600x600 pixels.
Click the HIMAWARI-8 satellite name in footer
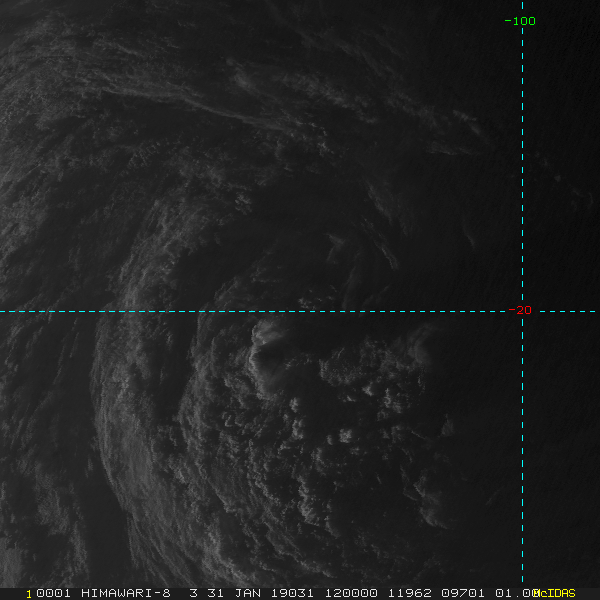(x=126, y=593)
